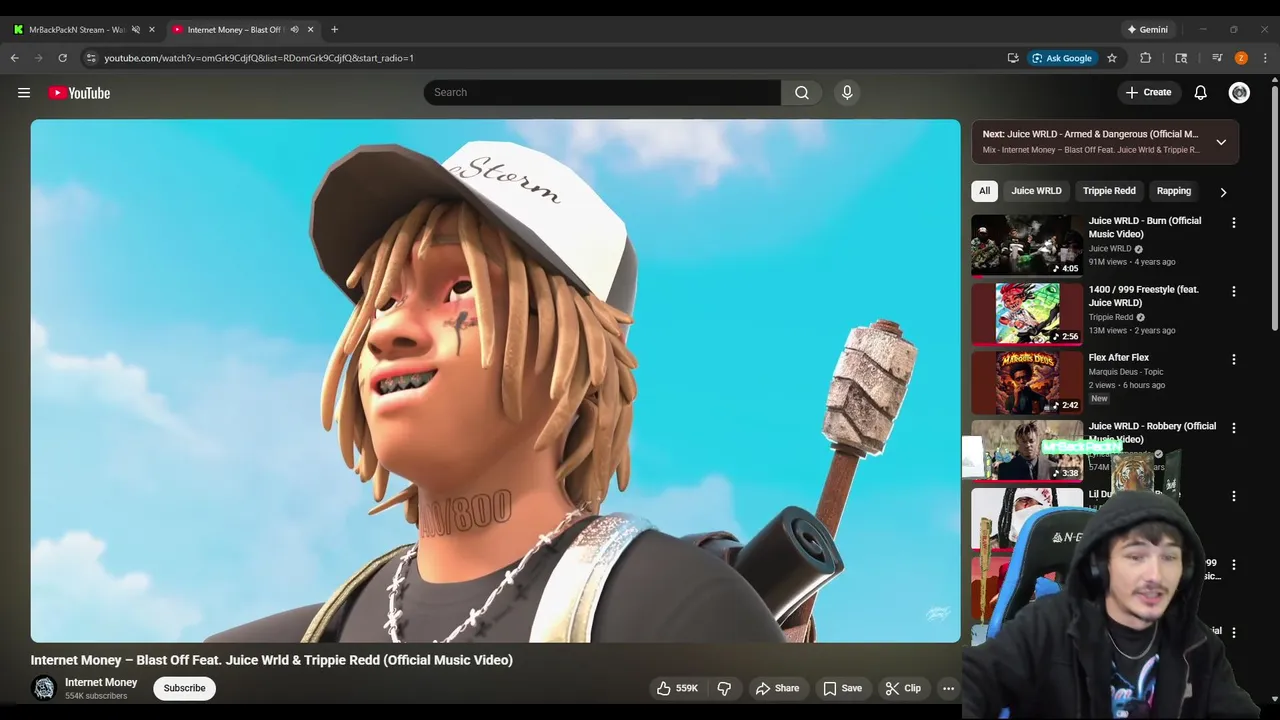Show more filter chips with right arrow
1280x720 pixels.
point(1223,192)
